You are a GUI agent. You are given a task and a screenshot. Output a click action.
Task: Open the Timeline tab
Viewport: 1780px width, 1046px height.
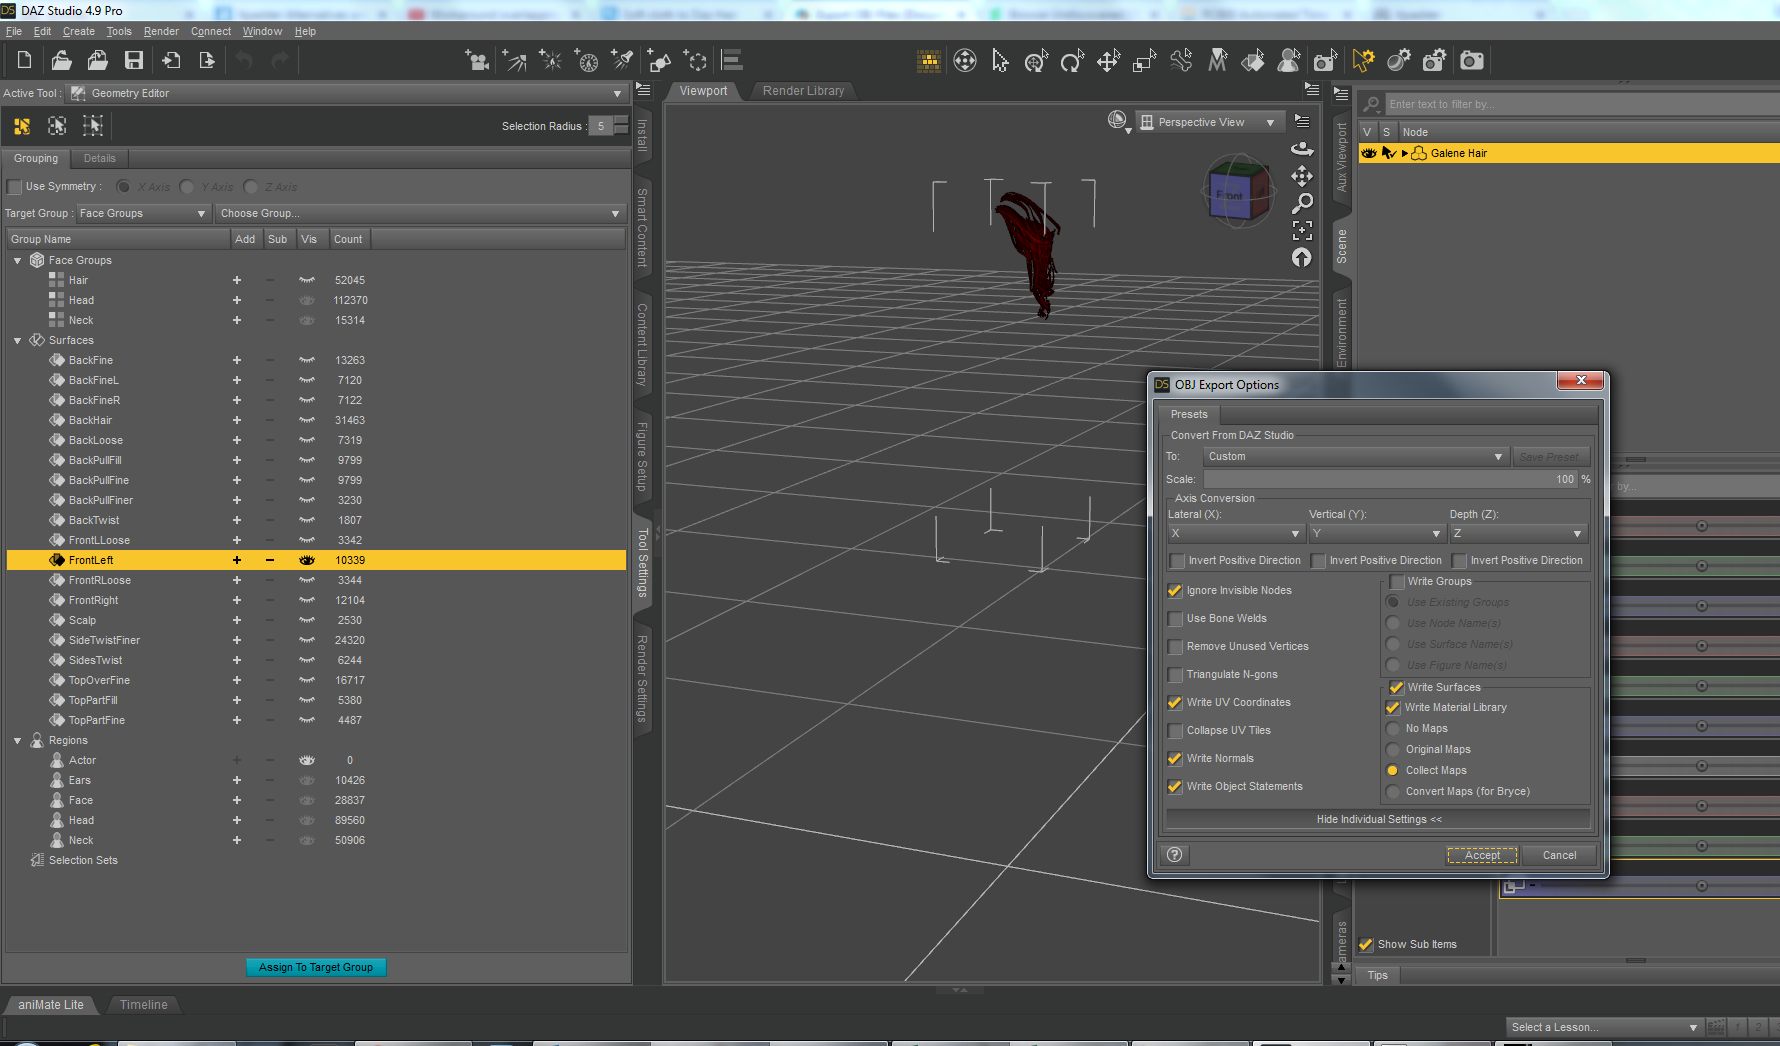pos(144,1005)
